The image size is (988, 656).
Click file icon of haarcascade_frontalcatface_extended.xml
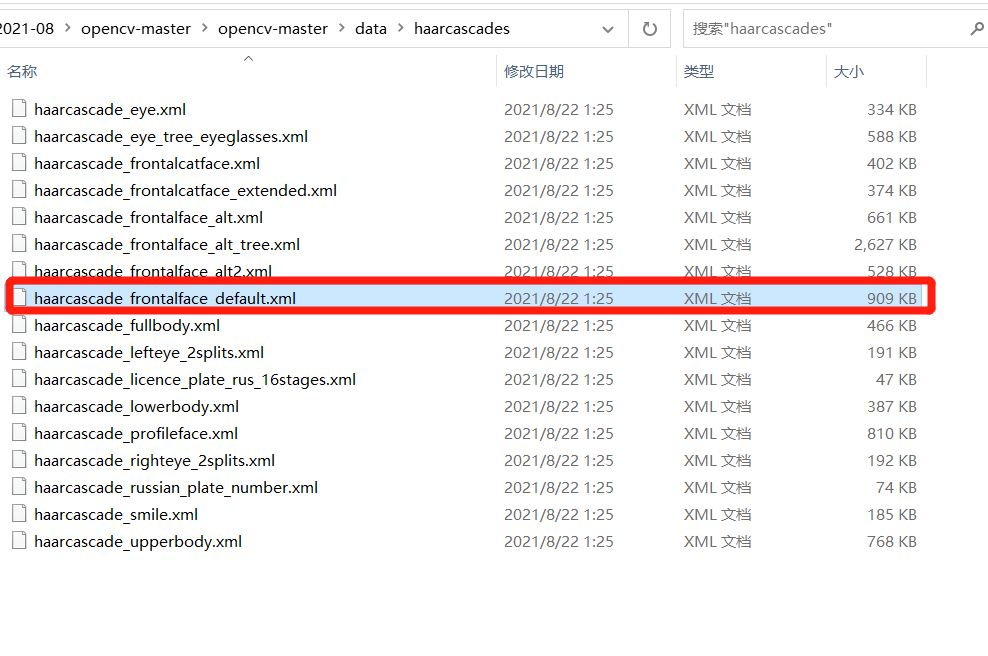tap(20, 190)
